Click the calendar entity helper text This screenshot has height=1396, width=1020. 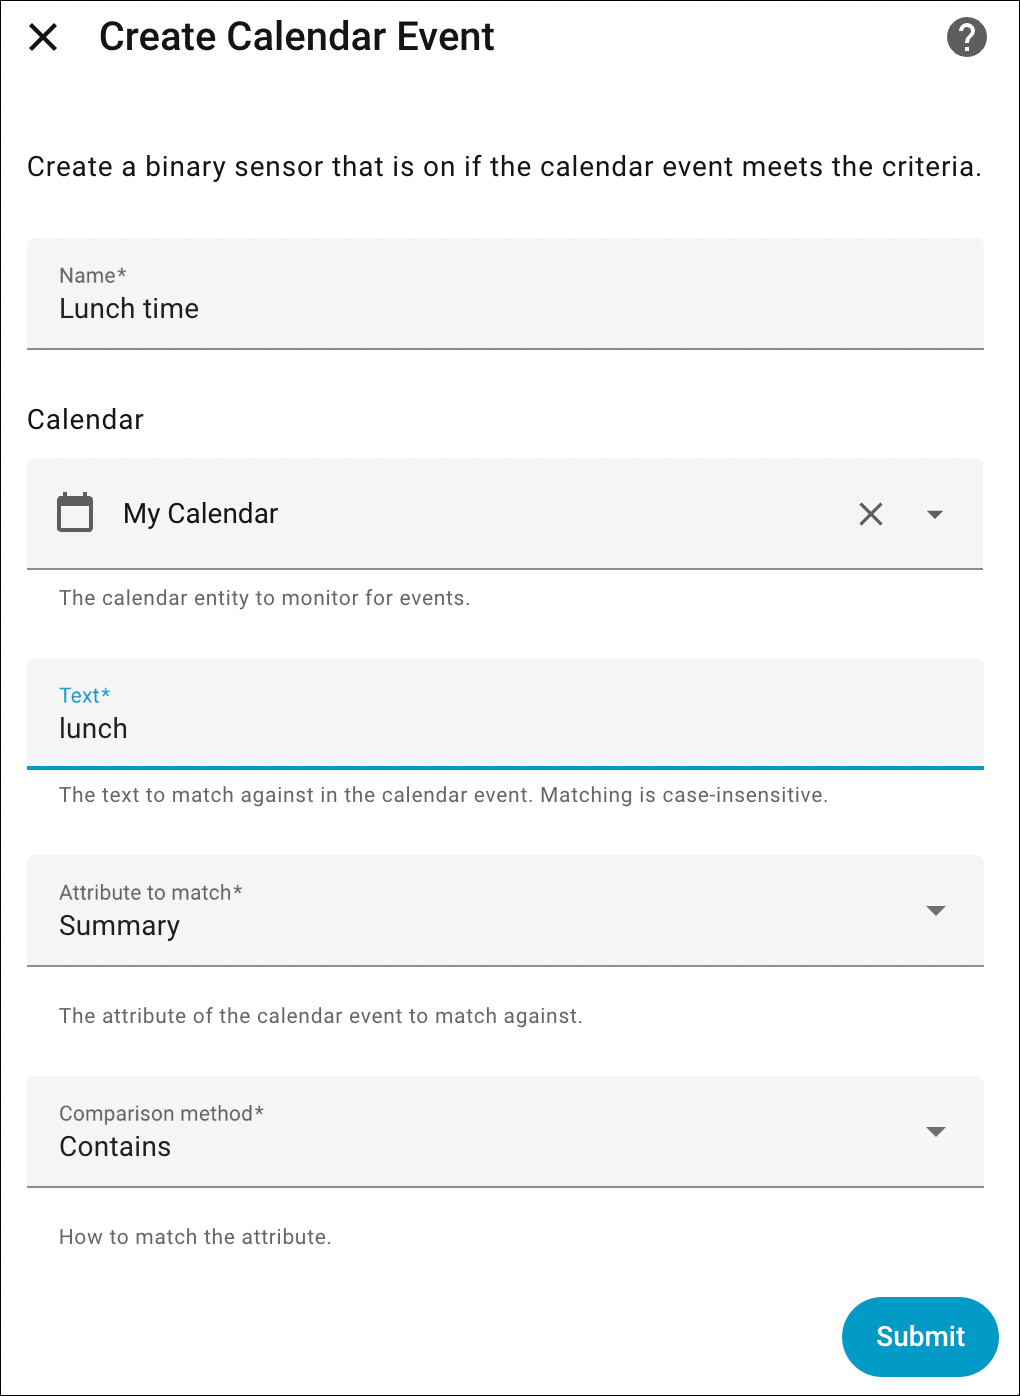pyautogui.click(x=264, y=598)
